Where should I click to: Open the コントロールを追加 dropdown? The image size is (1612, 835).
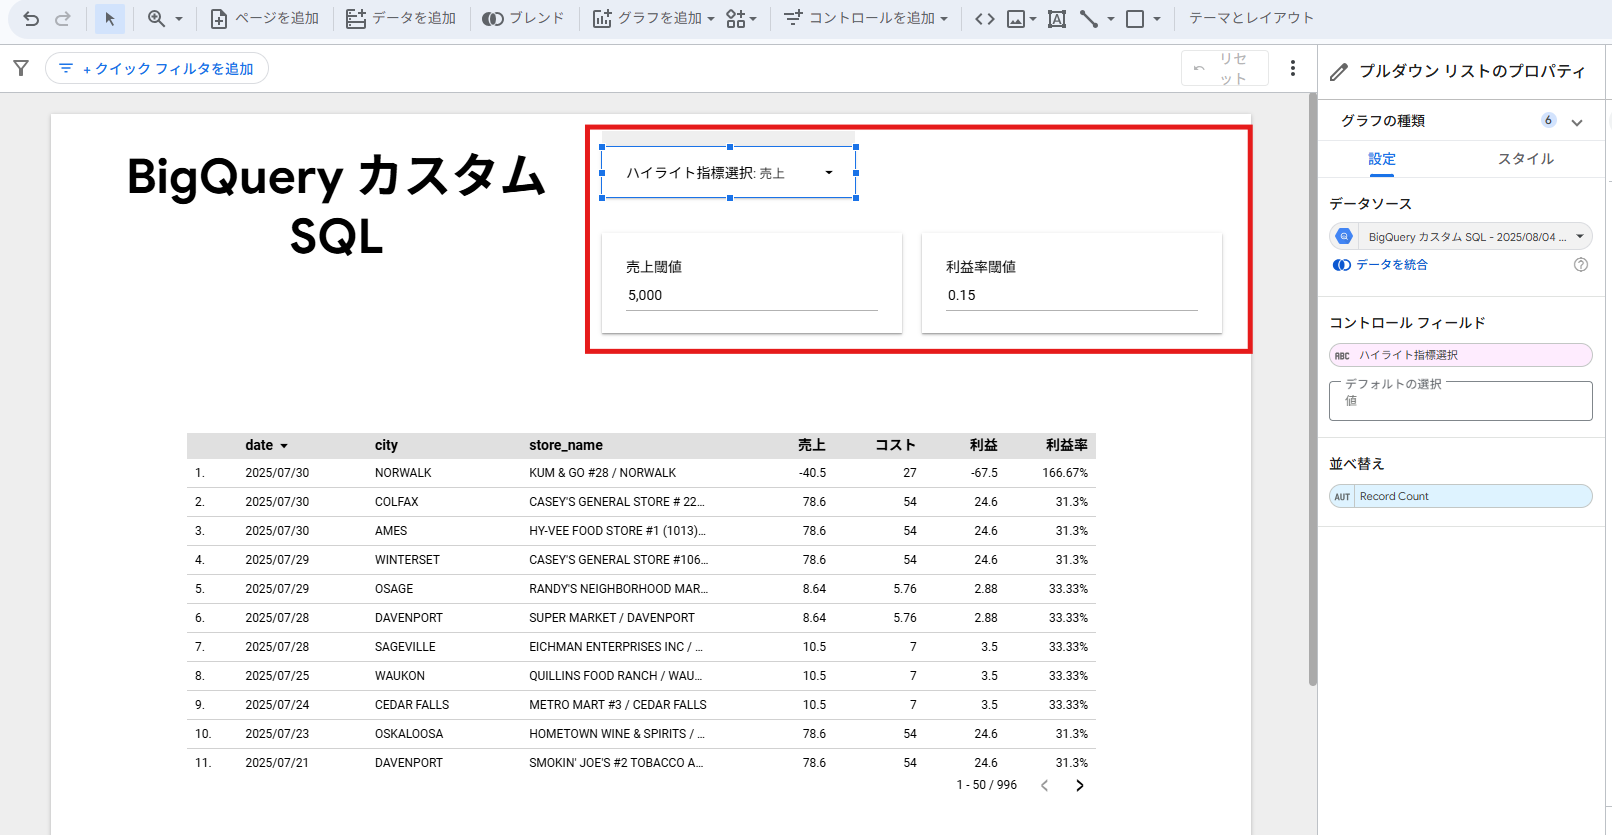865,18
